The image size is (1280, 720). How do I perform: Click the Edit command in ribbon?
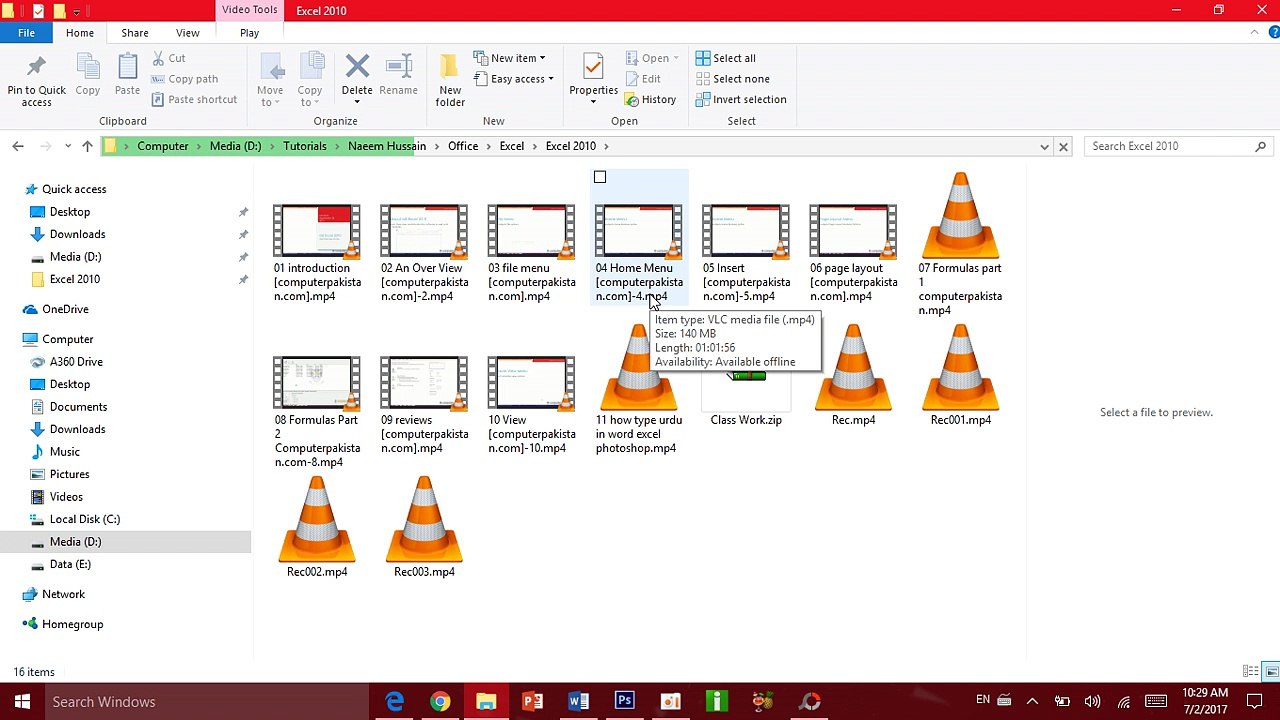pyautogui.click(x=643, y=79)
